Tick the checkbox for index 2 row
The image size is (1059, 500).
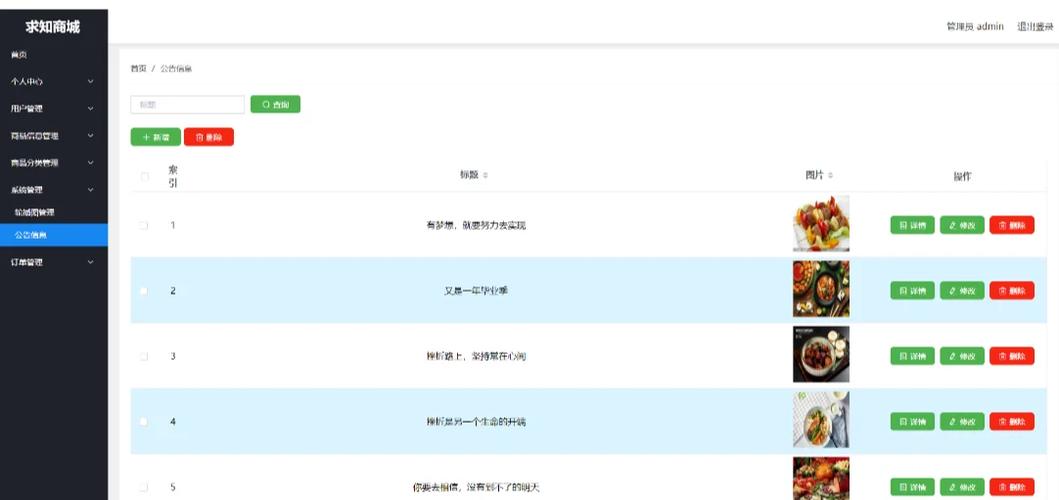tap(144, 291)
